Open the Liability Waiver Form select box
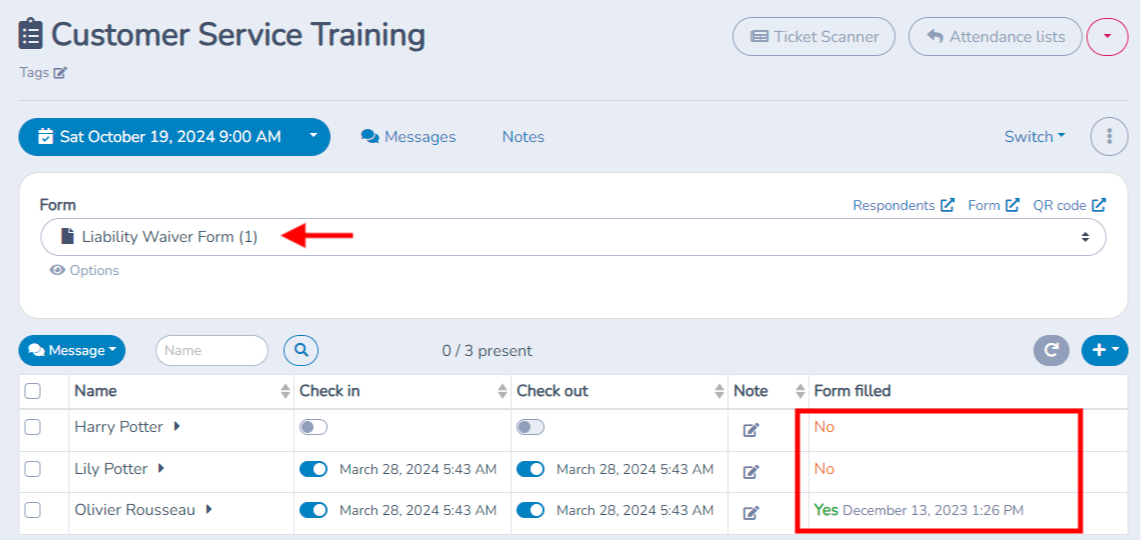The width and height of the screenshot is (1141, 540). [x=573, y=237]
